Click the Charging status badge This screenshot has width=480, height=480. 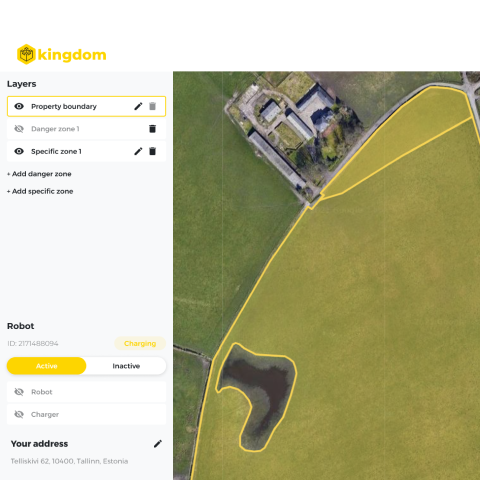(x=140, y=343)
